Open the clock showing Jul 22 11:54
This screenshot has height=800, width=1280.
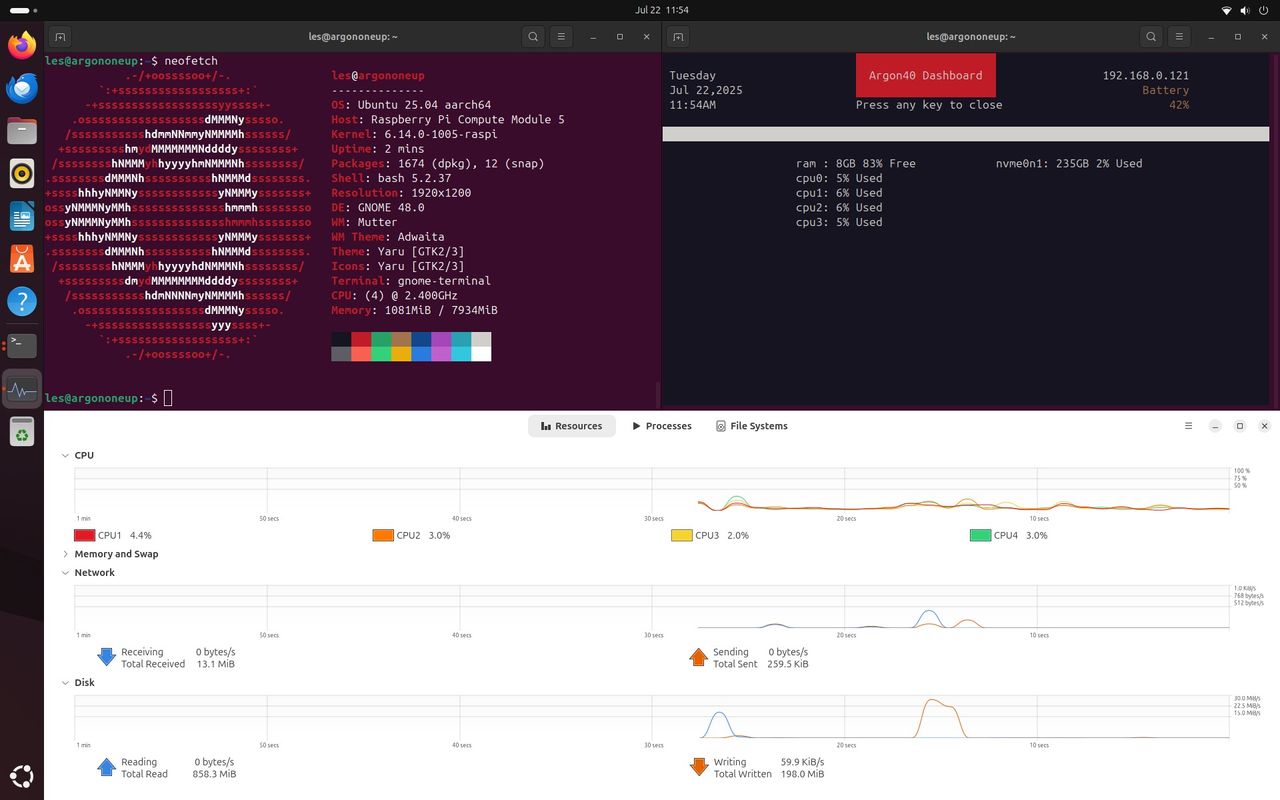[662, 9]
